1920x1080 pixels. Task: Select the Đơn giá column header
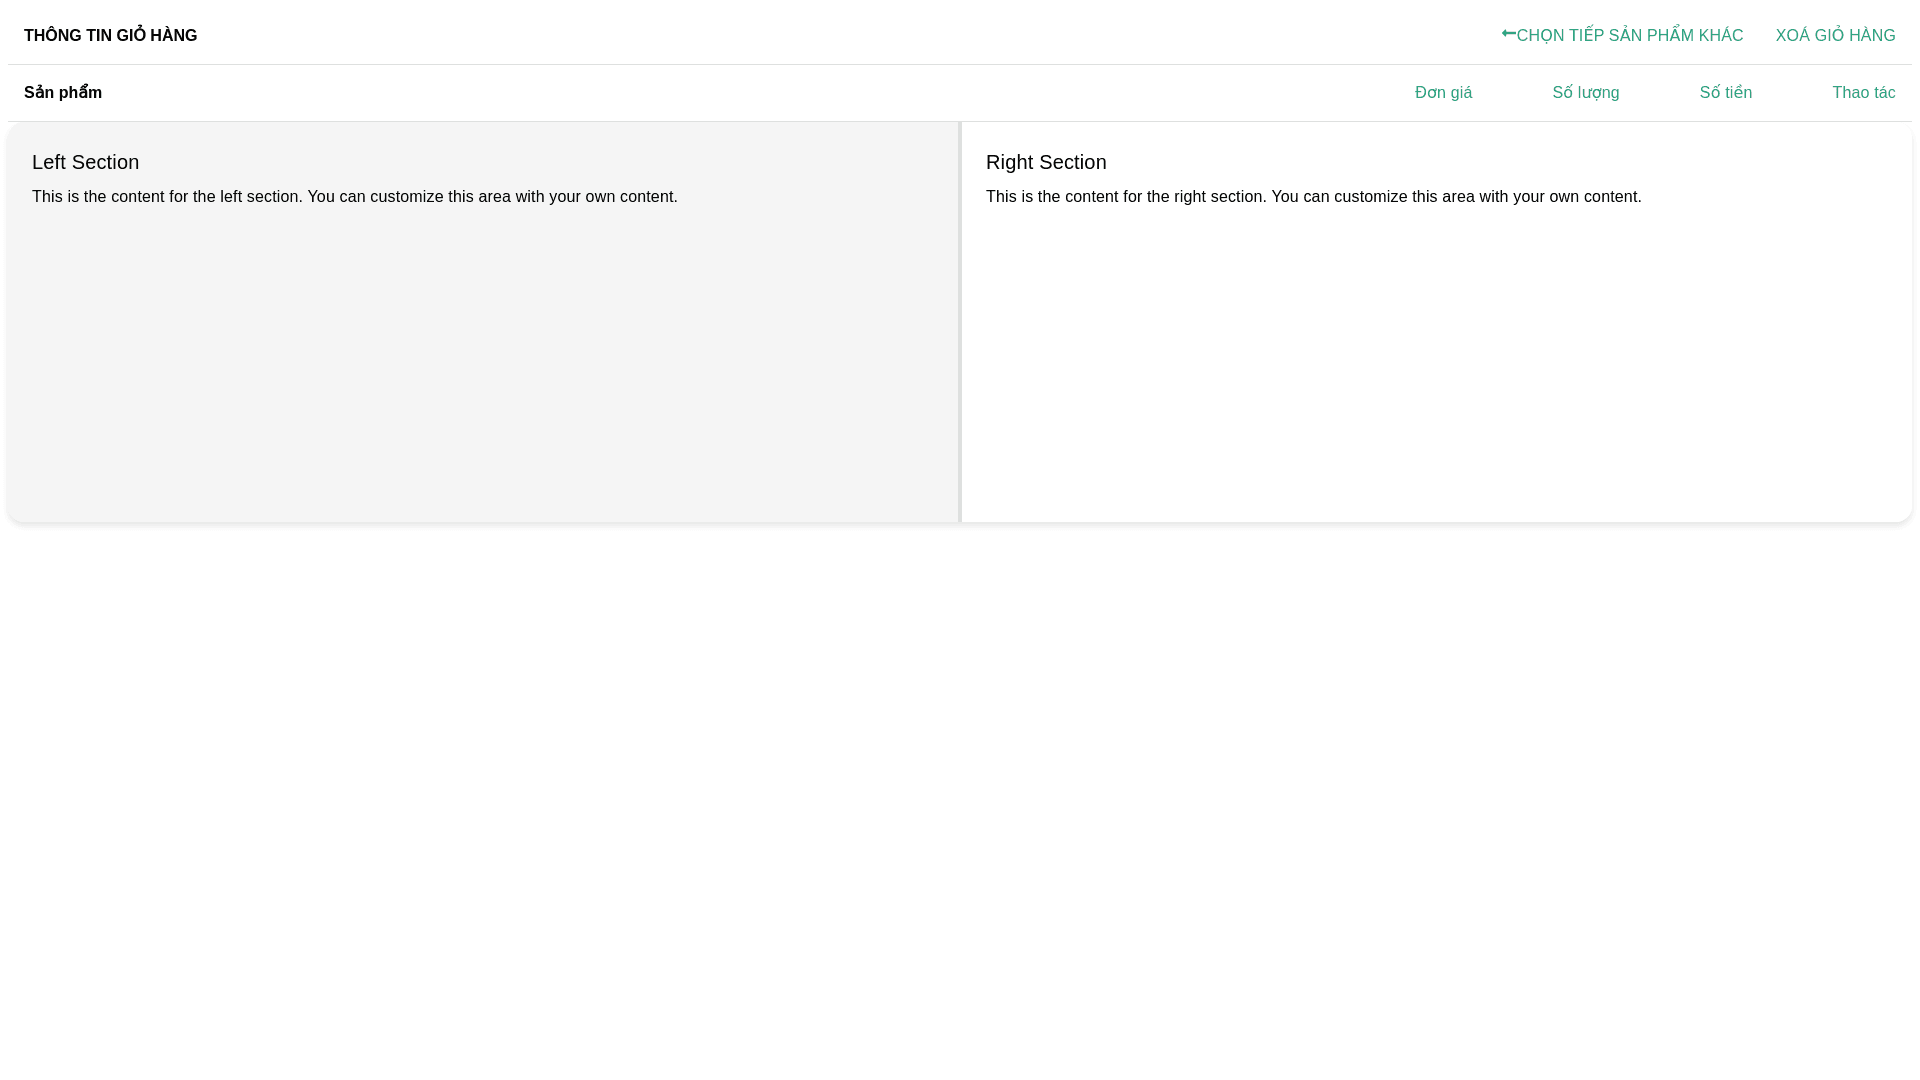pos(1443,93)
